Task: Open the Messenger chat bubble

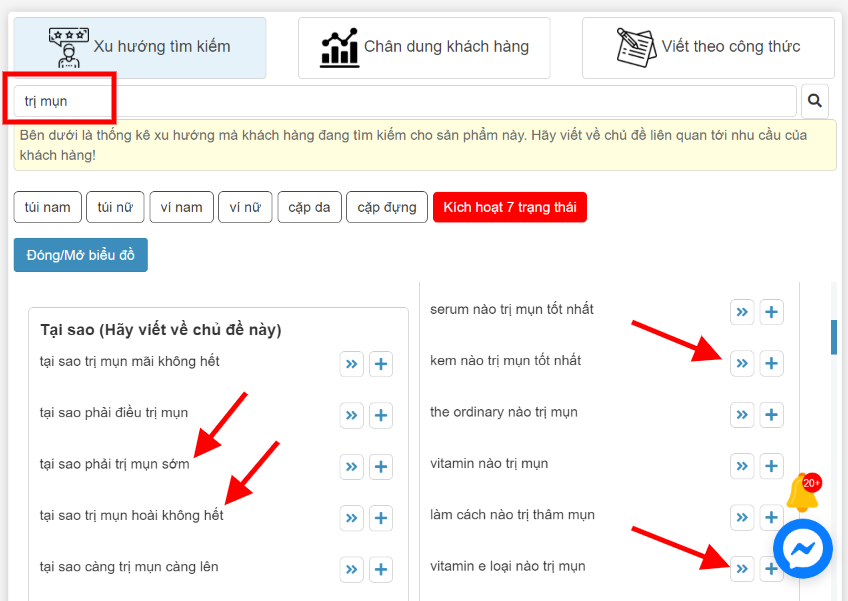Action: pyautogui.click(x=803, y=549)
